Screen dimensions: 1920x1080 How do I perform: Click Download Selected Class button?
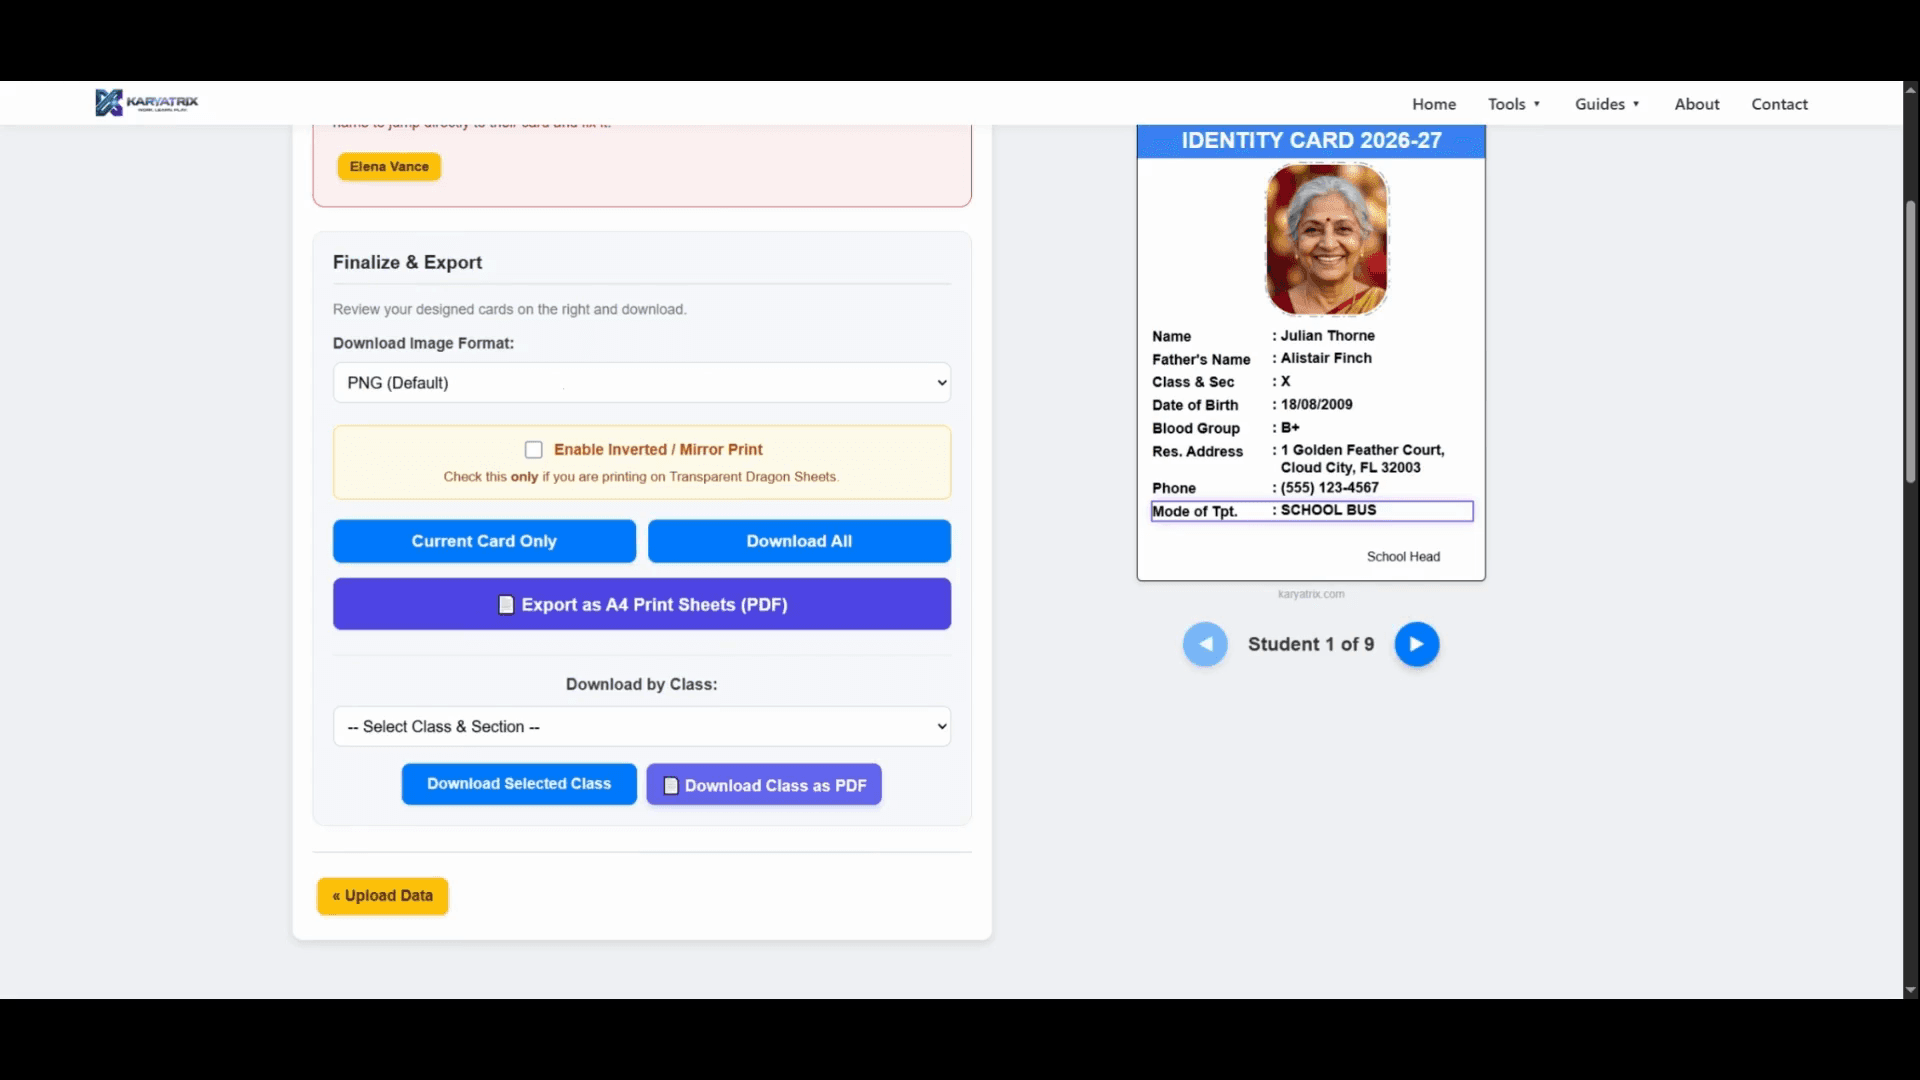(x=519, y=784)
